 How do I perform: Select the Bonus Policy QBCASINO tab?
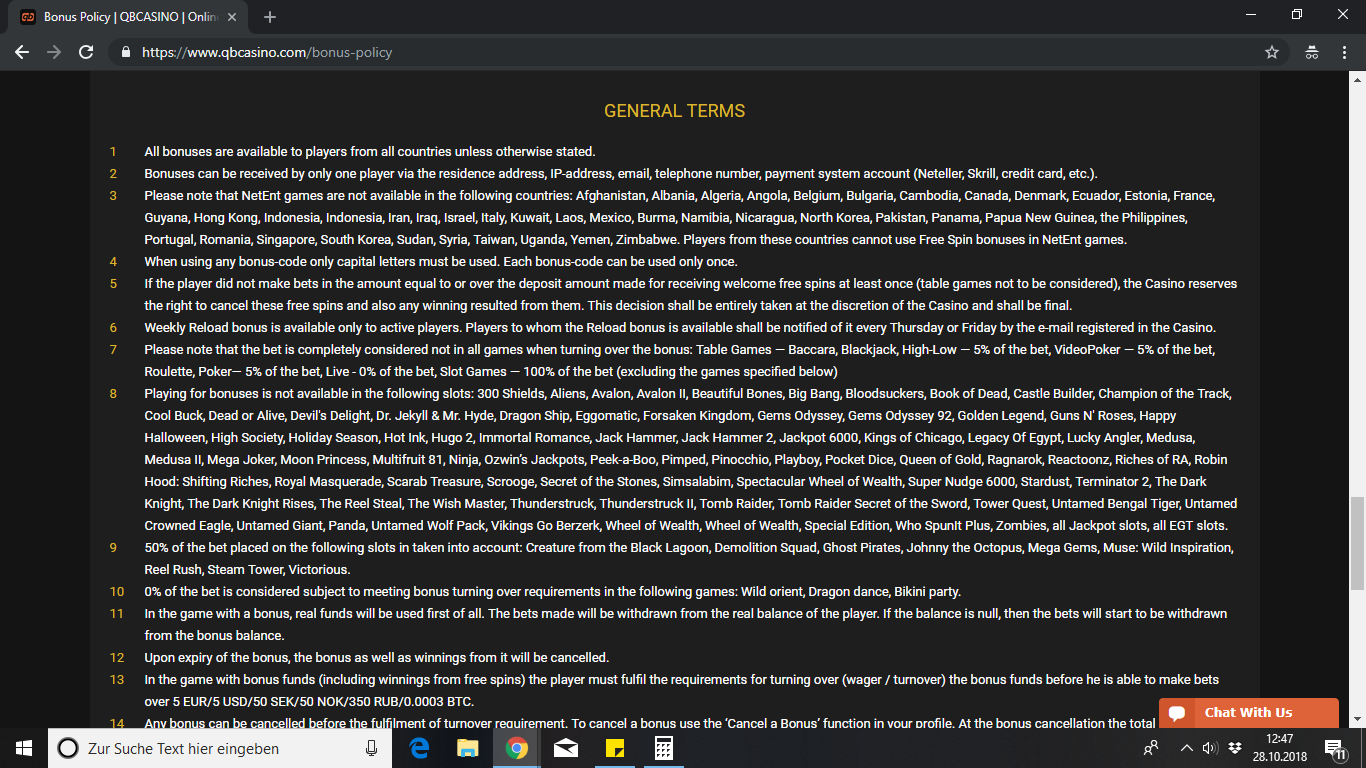point(130,17)
